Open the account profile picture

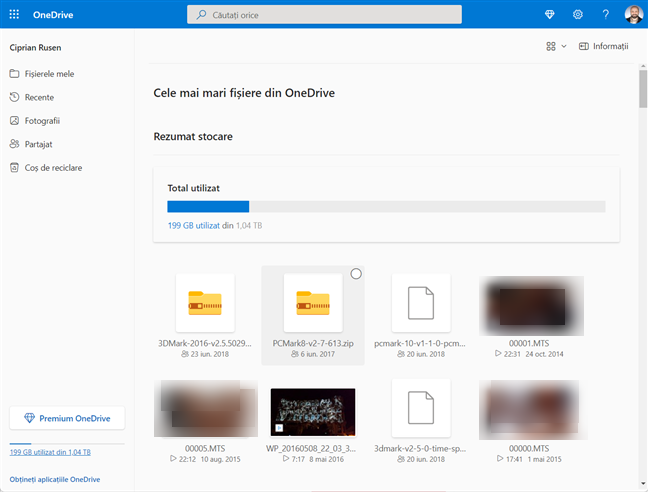[x=634, y=14]
